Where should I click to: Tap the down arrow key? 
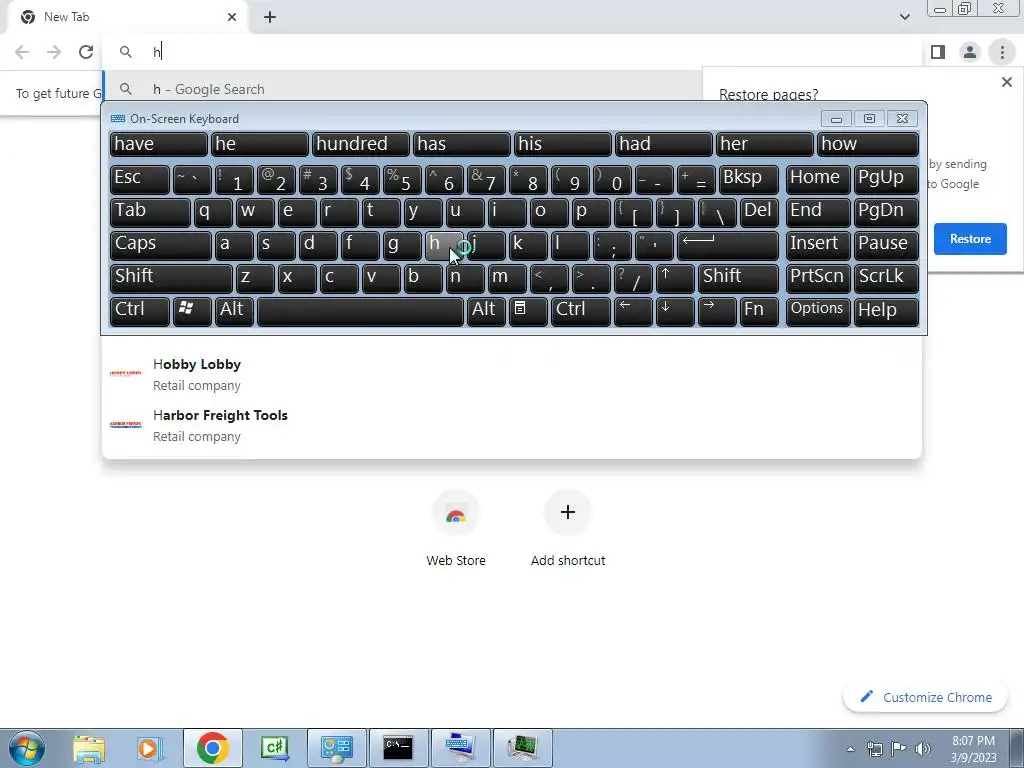[675, 312]
